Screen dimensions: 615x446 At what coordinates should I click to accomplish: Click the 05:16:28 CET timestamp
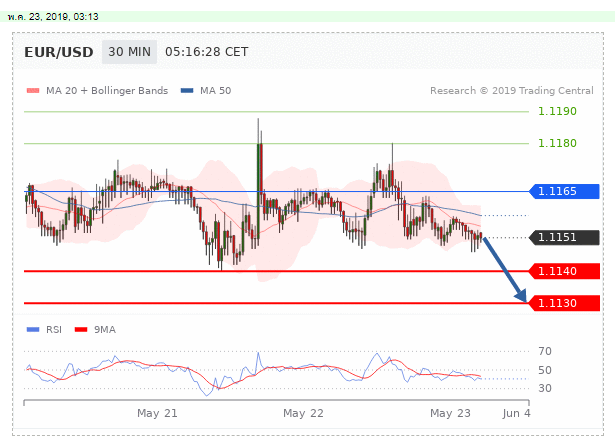click(x=206, y=52)
